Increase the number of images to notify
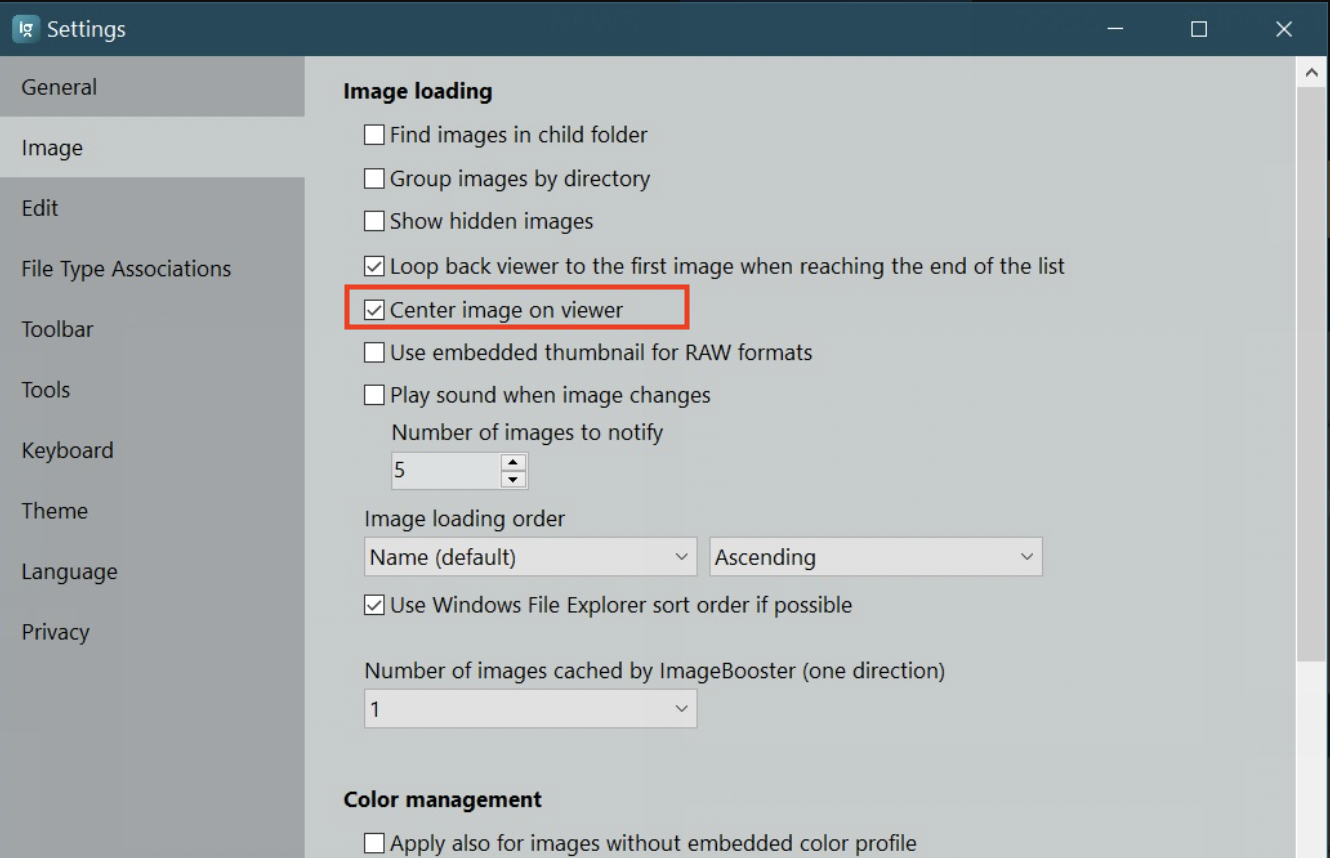1330x858 pixels. pyautogui.click(x=513, y=463)
